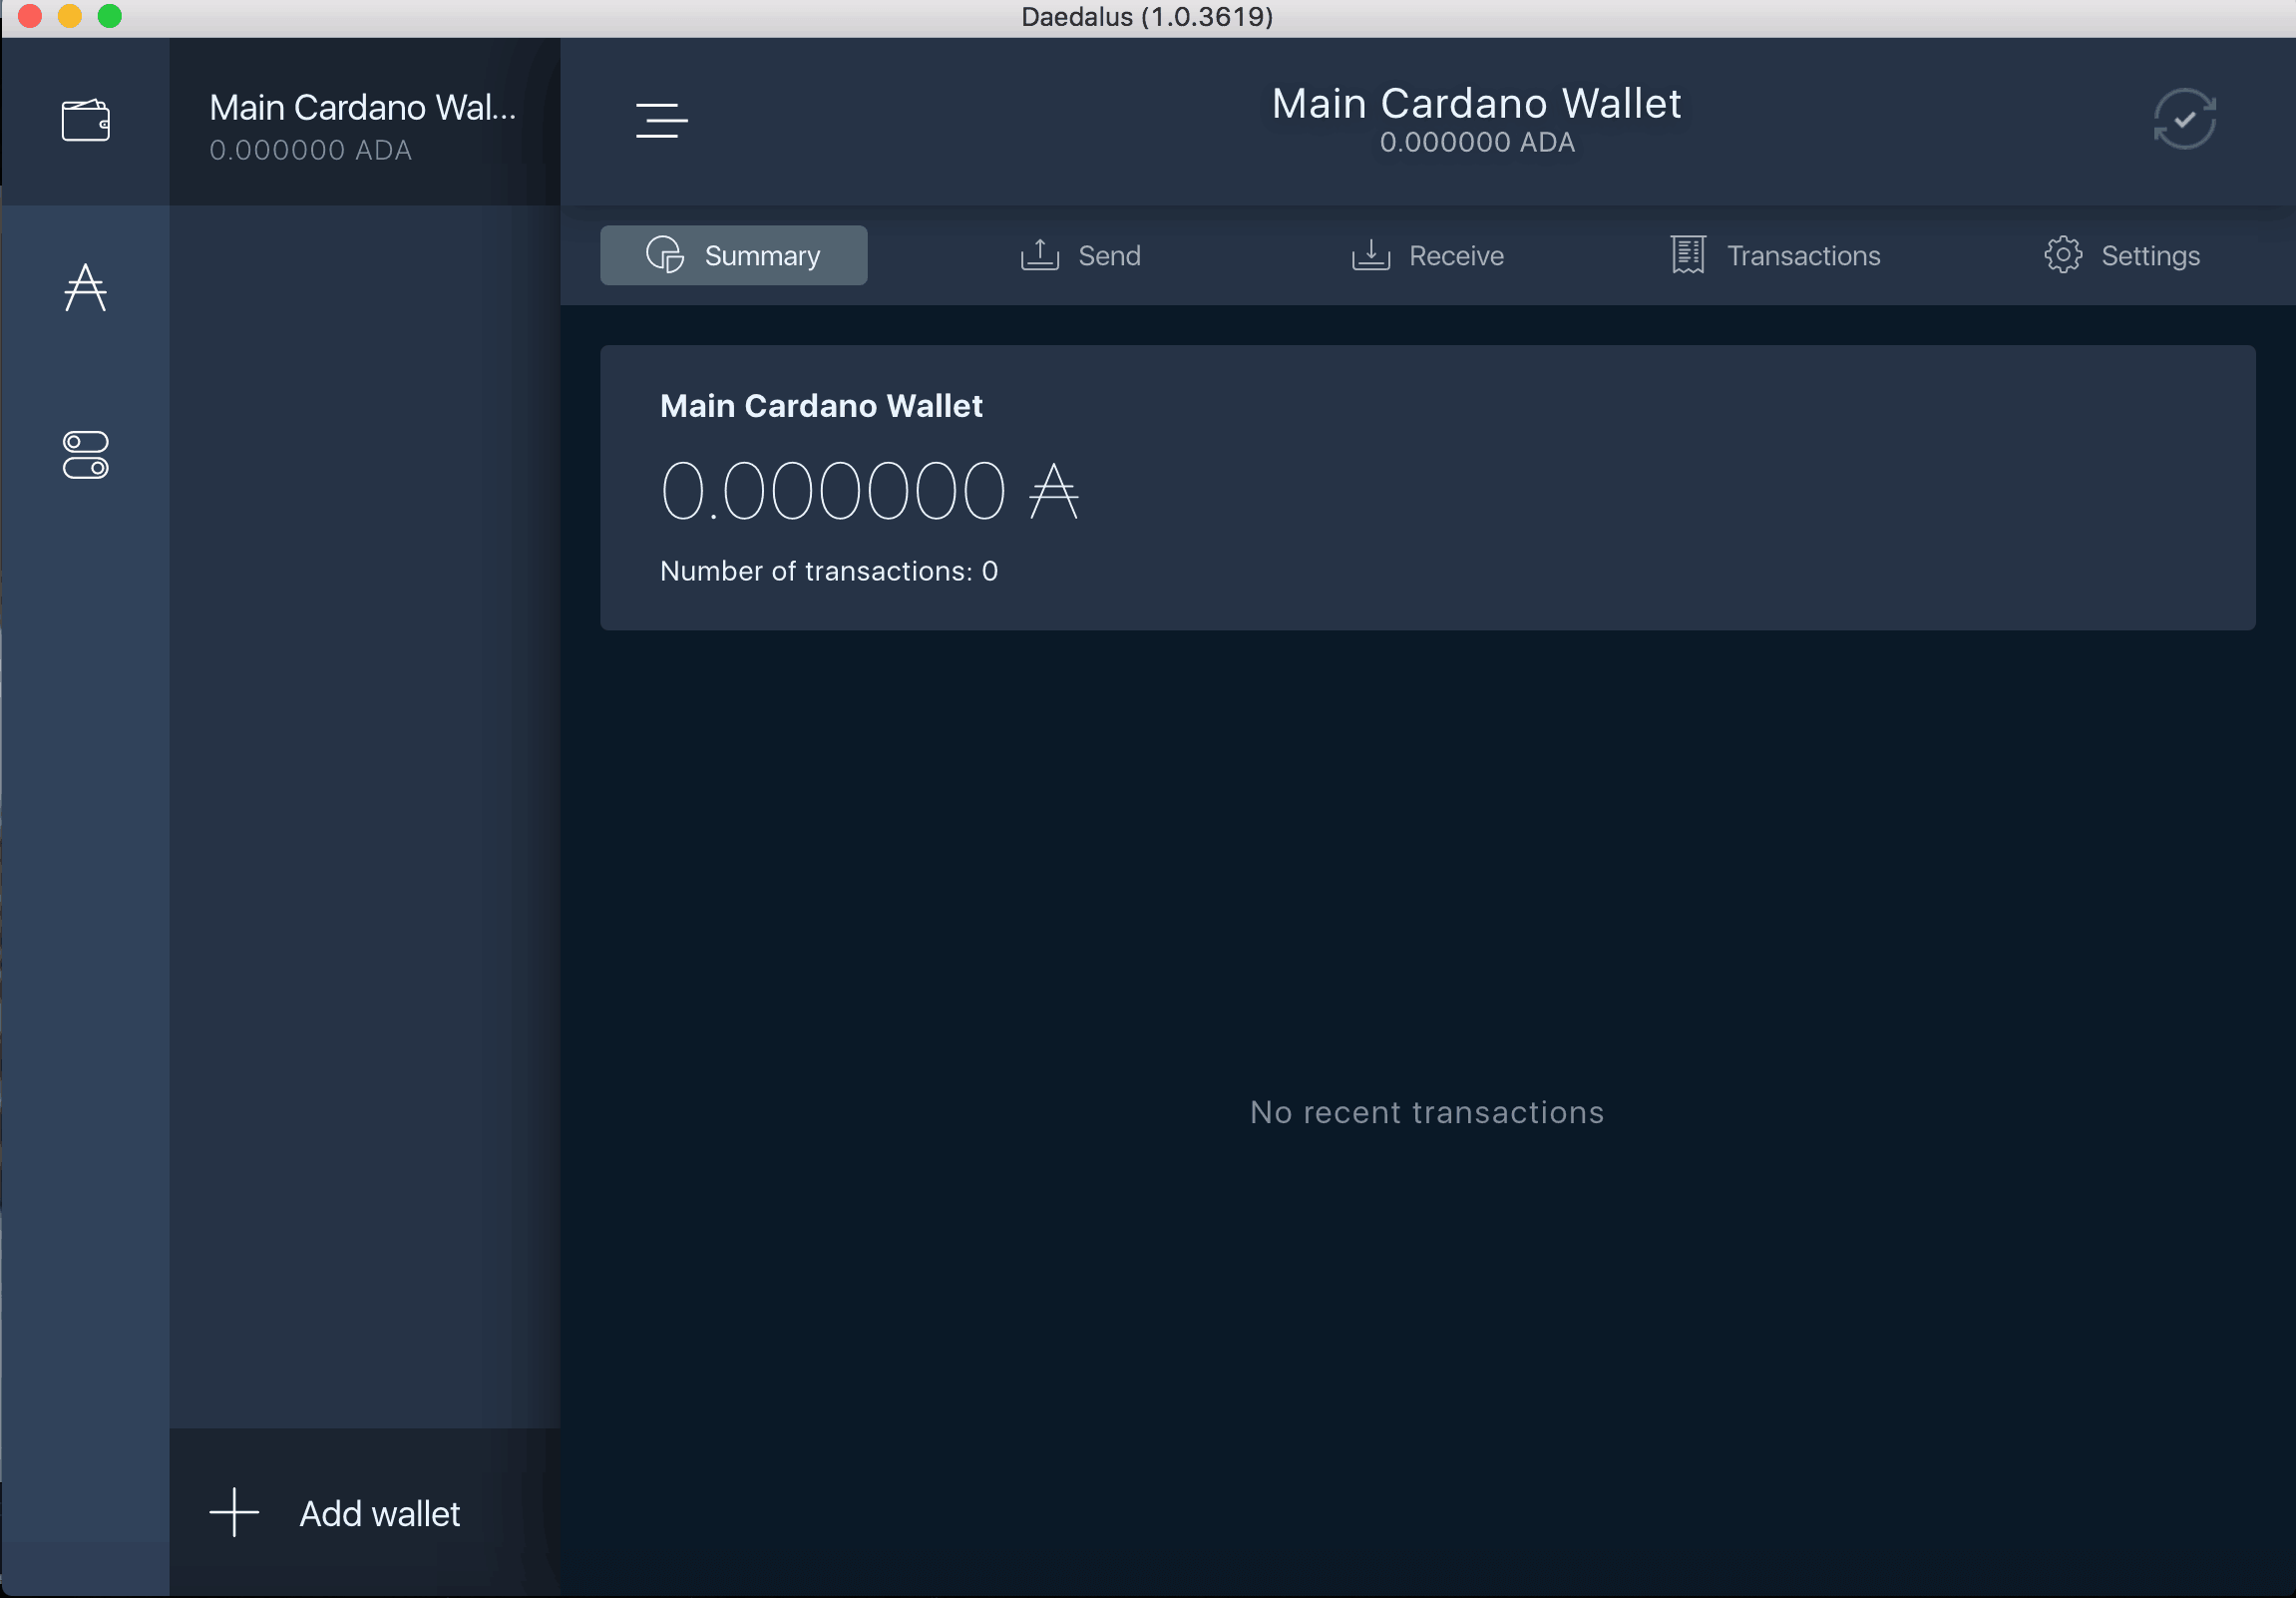Click the Transactions list icon
The height and width of the screenshot is (1598, 2296).
click(1686, 254)
